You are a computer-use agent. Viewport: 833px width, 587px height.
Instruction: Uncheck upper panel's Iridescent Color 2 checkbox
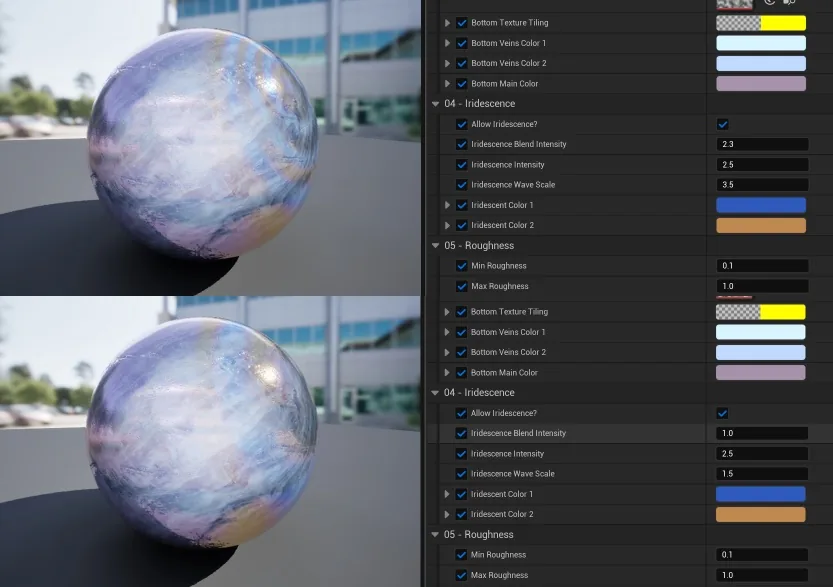coord(462,225)
